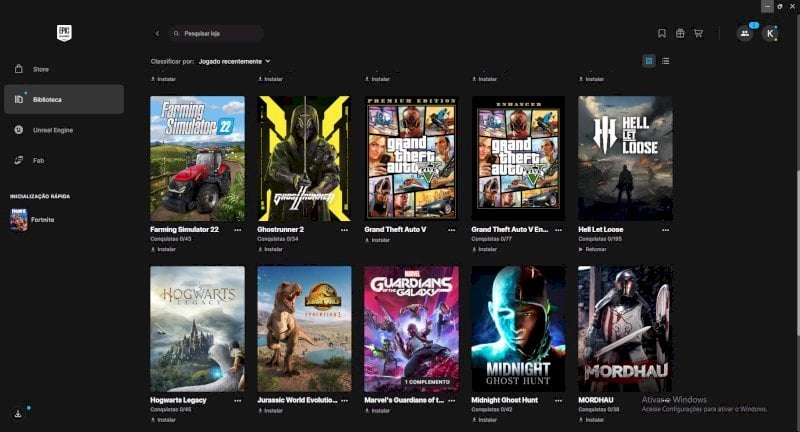Screen dimensions: 800x432
Task: Open Hogwarts Legacy cover art
Action: tap(197, 329)
